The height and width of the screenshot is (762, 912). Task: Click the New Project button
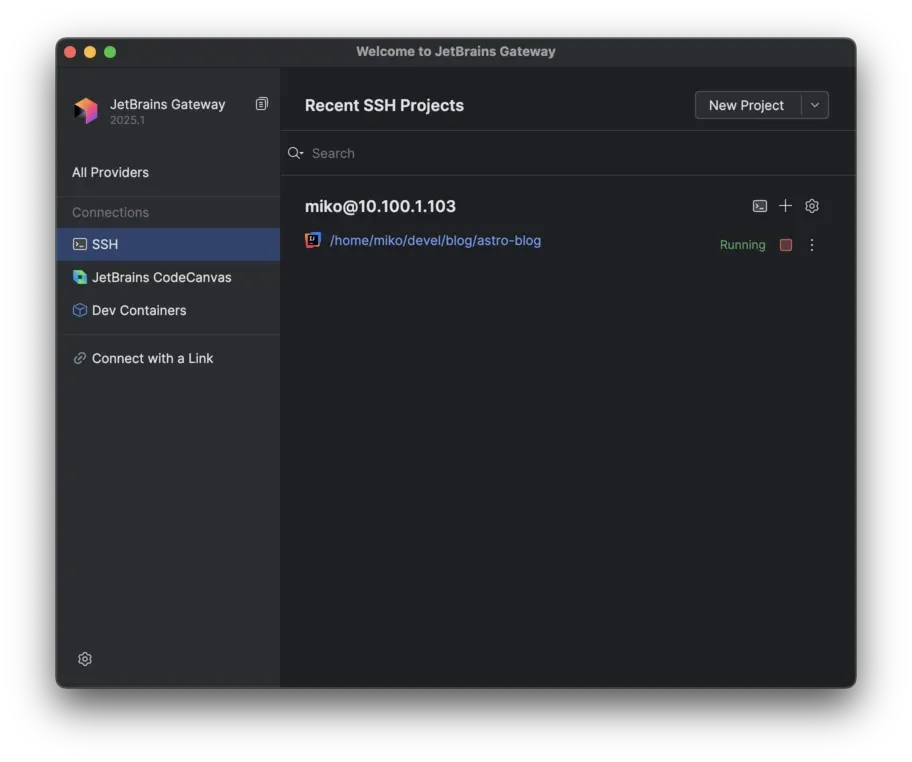coord(746,105)
